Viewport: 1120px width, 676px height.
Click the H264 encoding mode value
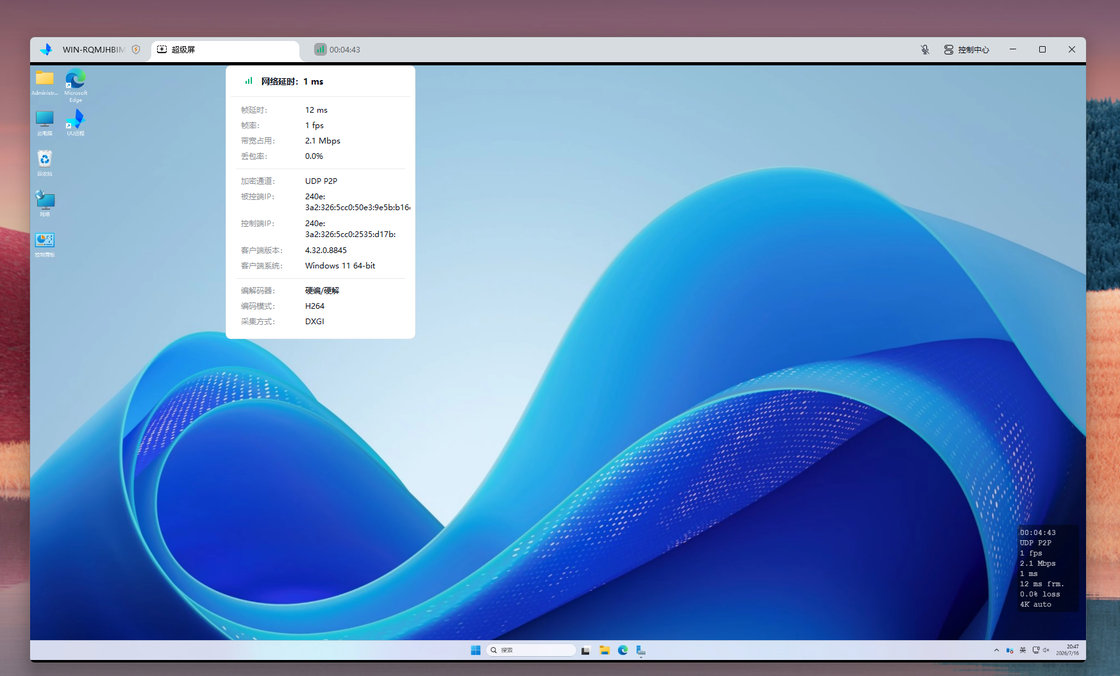coord(314,306)
